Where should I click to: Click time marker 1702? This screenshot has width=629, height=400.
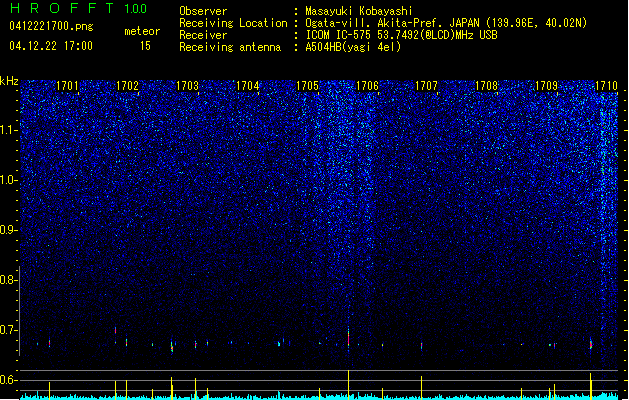point(127,86)
